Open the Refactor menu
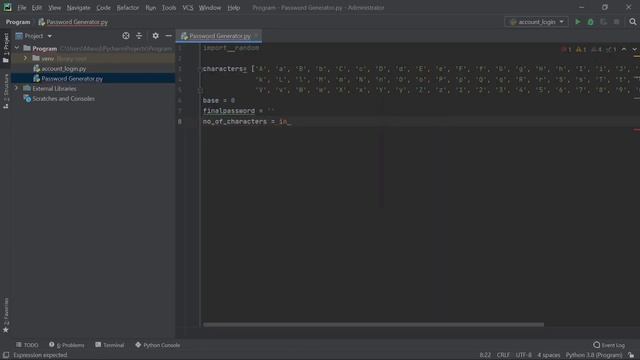Viewport: 640px width, 360px height. tap(128, 8)
